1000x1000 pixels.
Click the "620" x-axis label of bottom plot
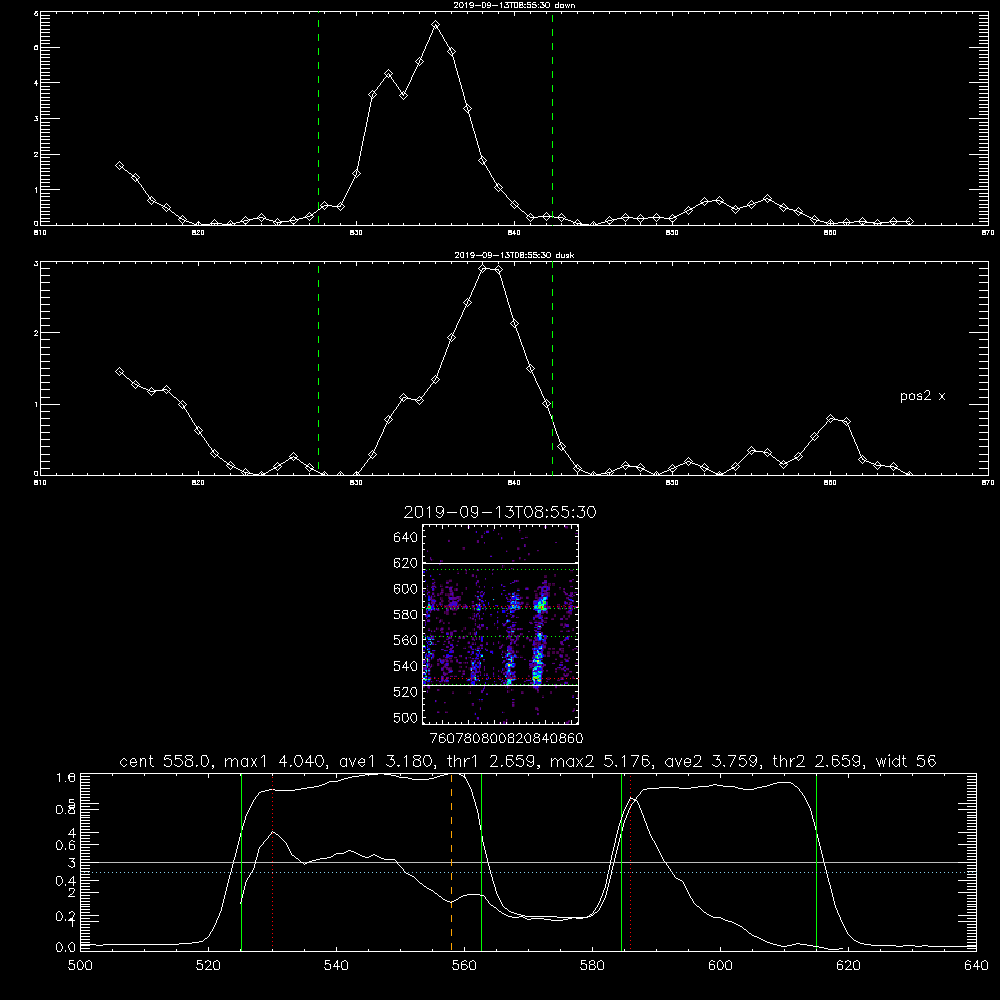tap(848, 966)
